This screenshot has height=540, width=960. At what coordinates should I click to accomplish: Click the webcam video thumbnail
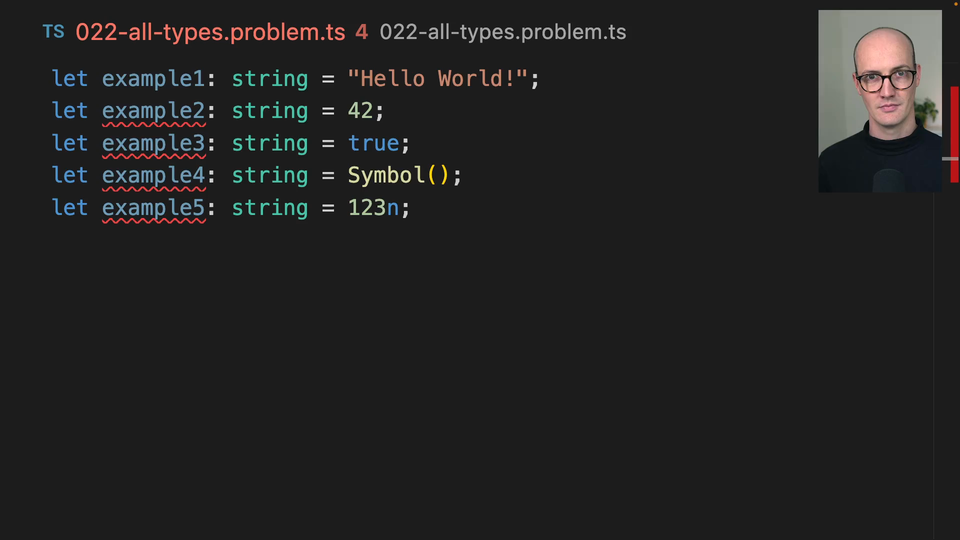coord(879,101)
